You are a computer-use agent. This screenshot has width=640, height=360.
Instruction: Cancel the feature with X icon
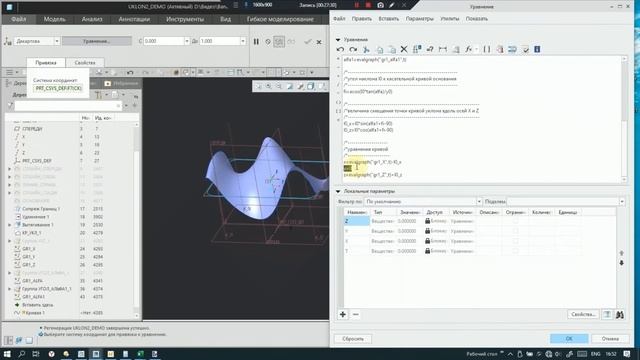[319, 42]
